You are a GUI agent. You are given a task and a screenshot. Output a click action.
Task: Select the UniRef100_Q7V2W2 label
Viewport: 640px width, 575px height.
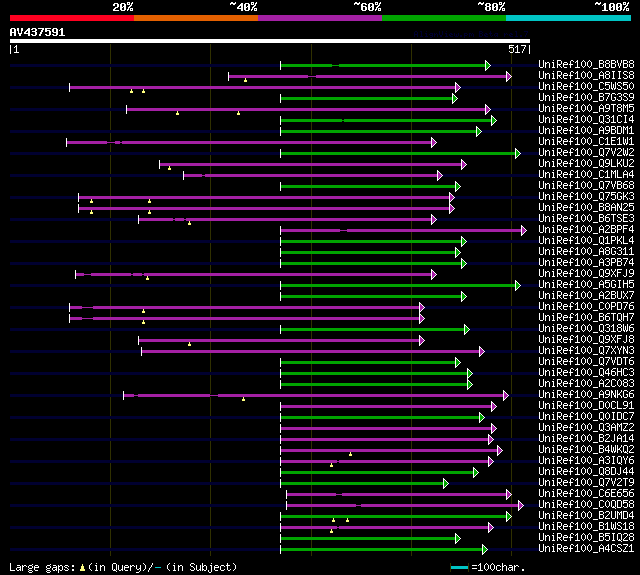click(586, 153)
